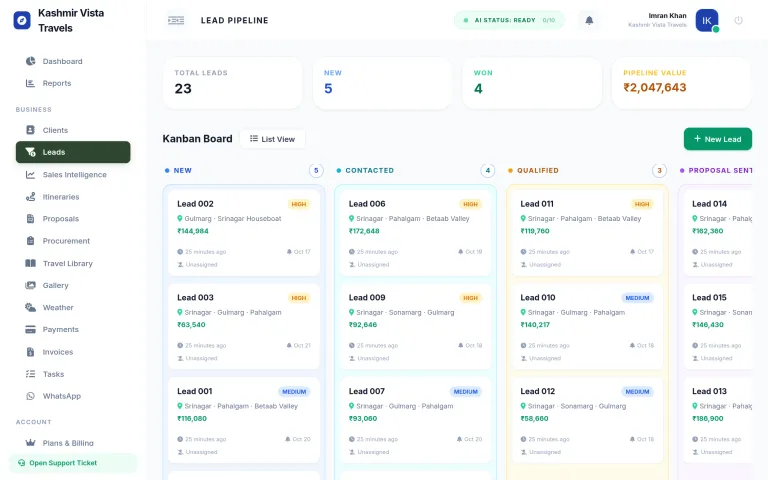Open notifications with the bell icon
The height and width of the screenshot is (480, 768).
(589, 21)
